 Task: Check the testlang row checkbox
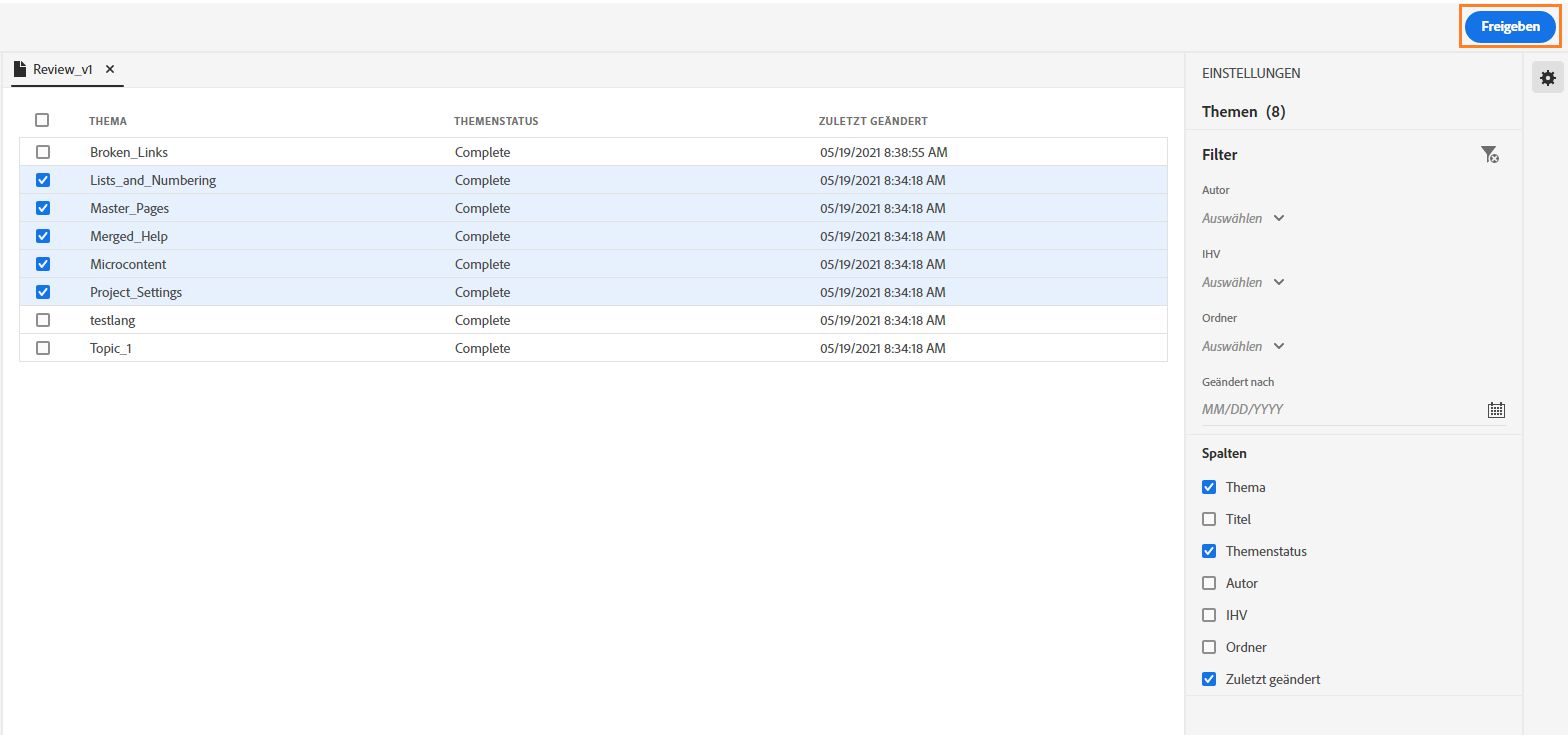(x=42, y=320)
